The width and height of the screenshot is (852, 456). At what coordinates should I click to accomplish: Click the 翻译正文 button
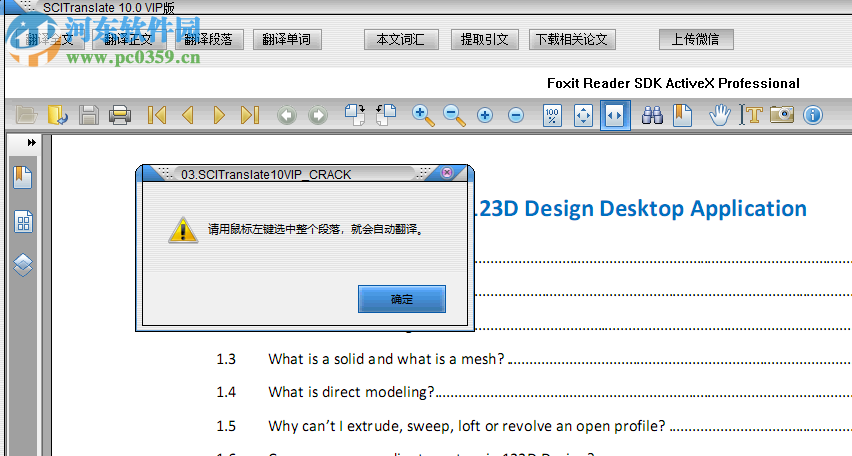[128, 39]
